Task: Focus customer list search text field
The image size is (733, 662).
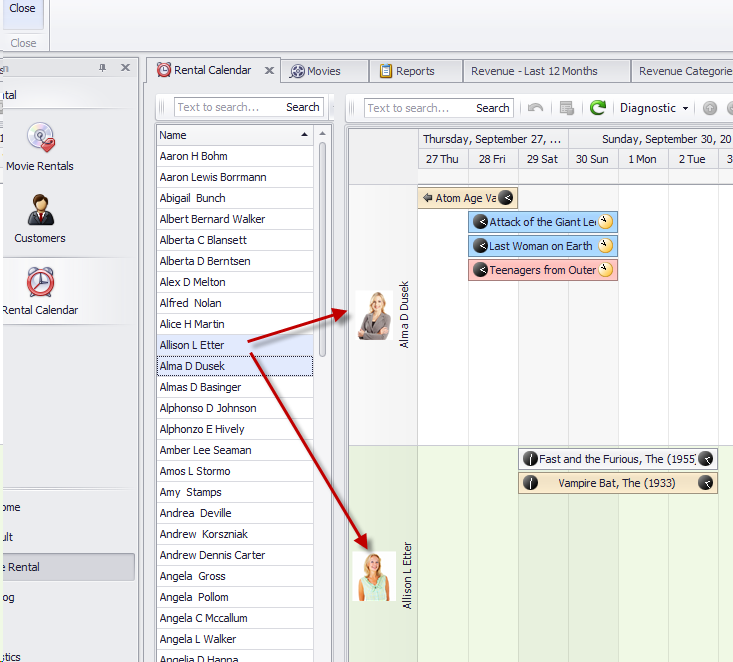Action: coord(229,107)
